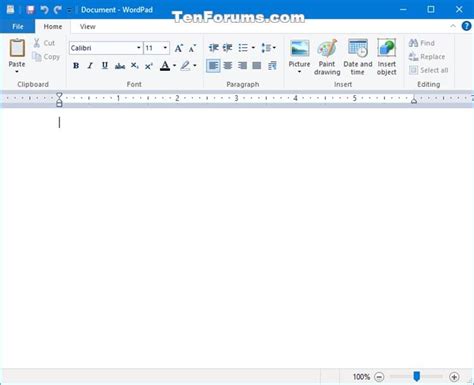The image size is (474, 385).
Task: Switch to the Home tab
Action: pos(53,27)
